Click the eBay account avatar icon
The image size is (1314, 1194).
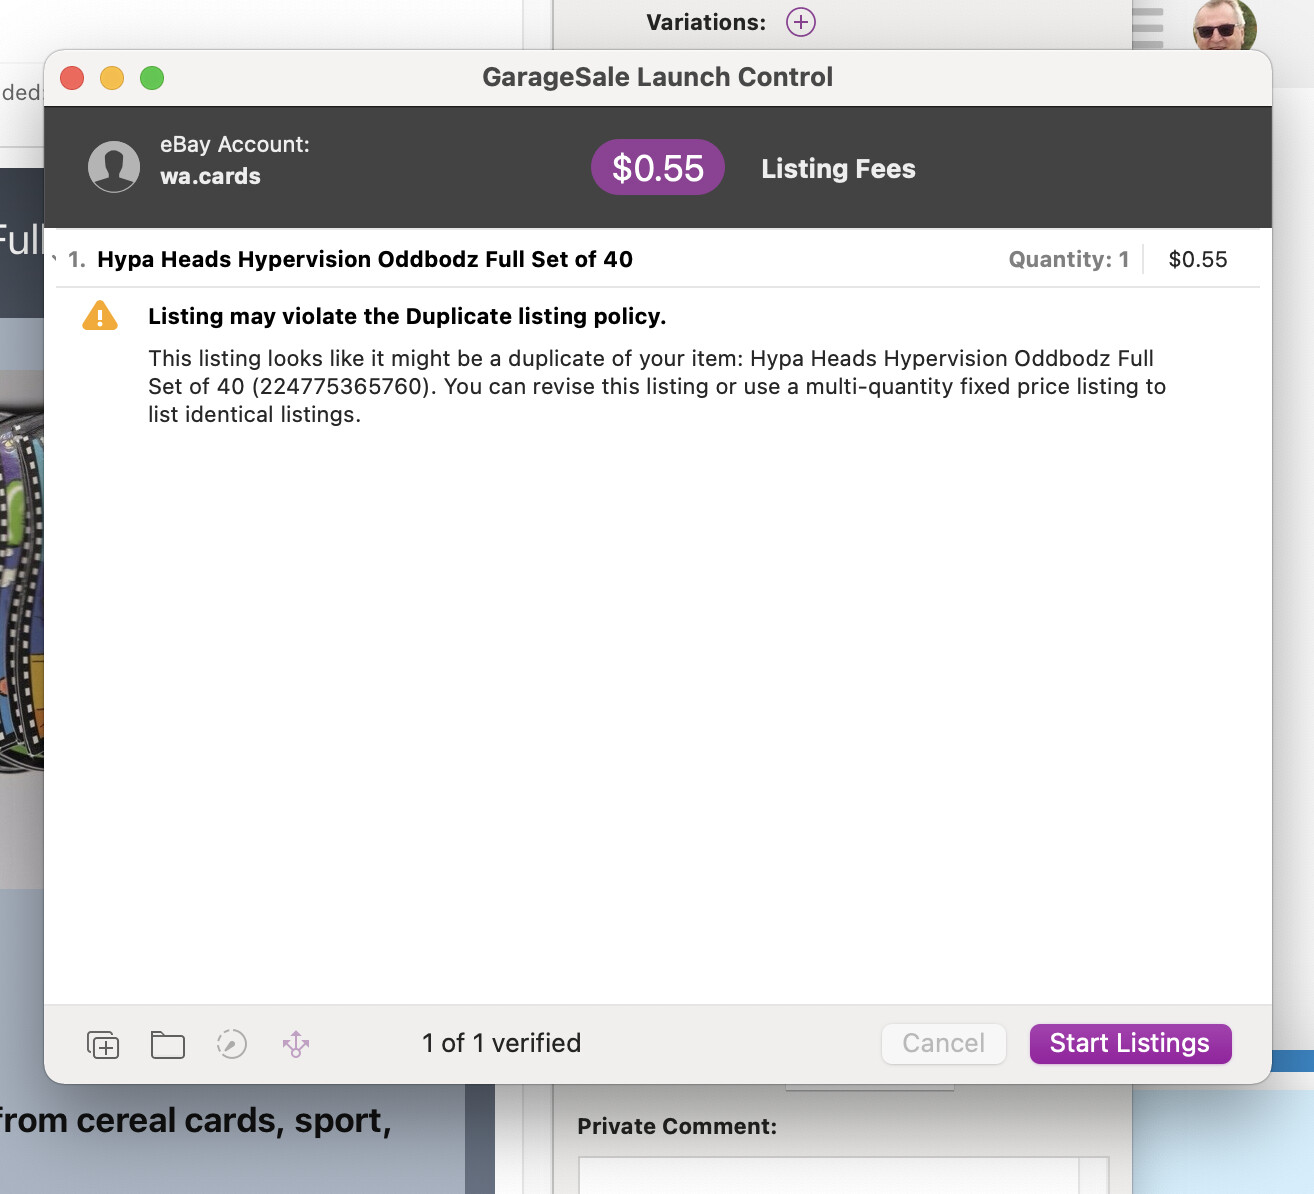coord(114,166)
